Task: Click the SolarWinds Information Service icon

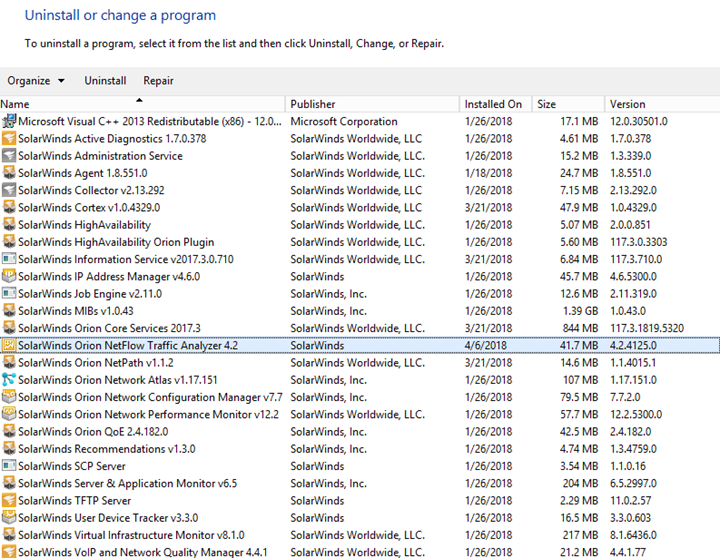Action: point(9,259)
